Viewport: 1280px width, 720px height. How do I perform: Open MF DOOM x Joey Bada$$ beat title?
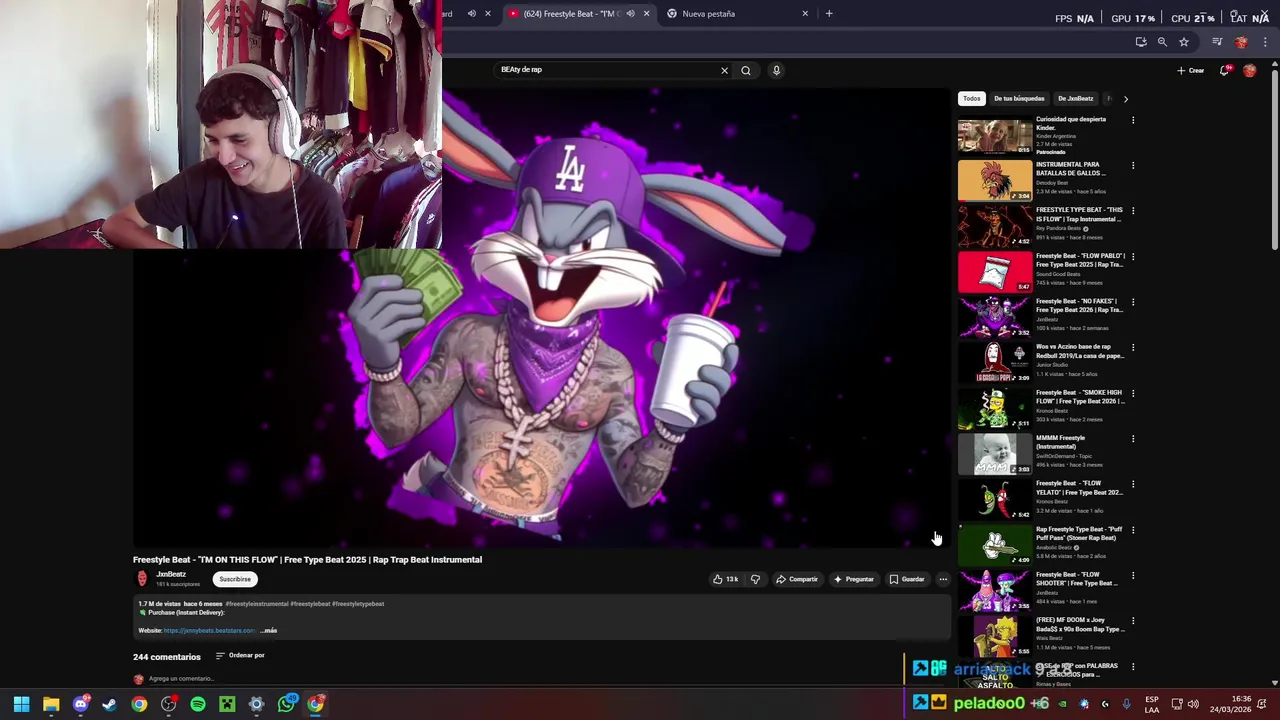(1080, 624)
